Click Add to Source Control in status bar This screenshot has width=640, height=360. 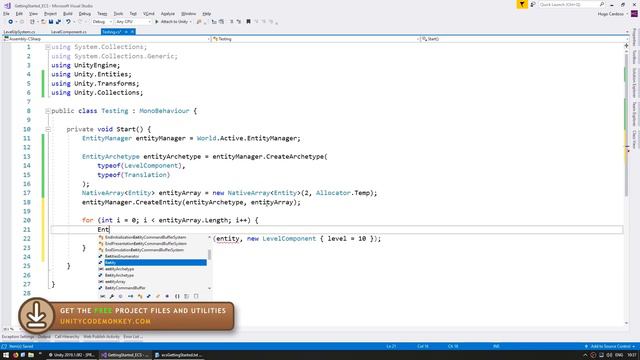tap(610, 347)
